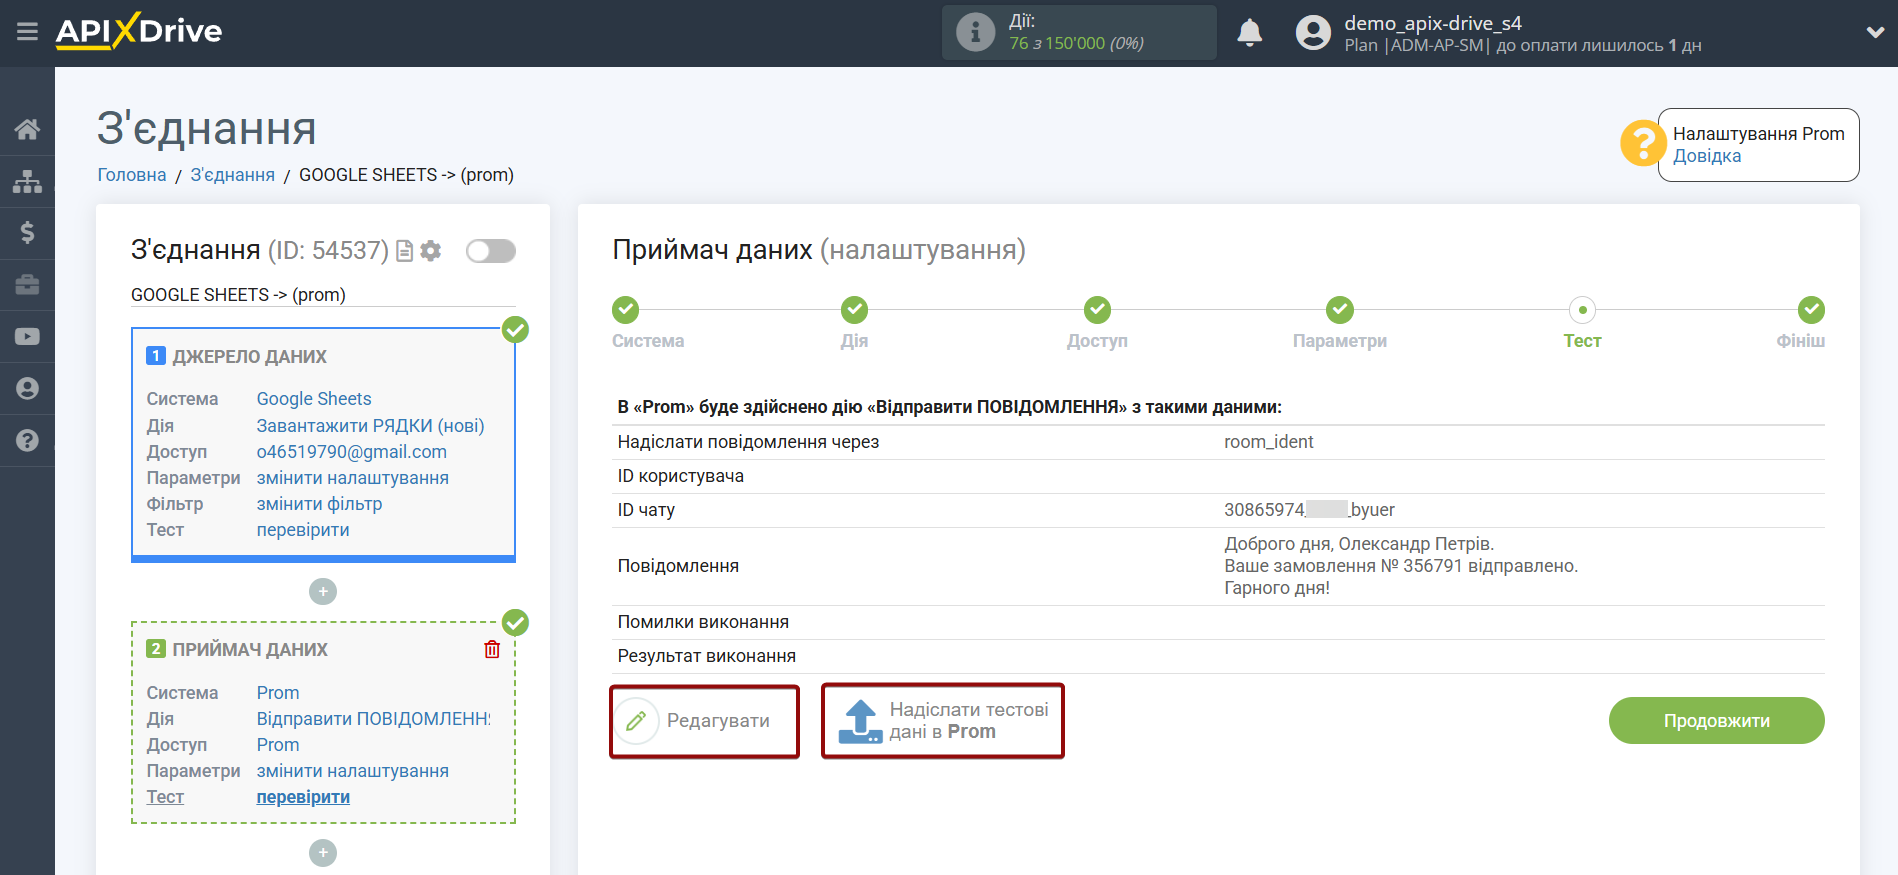Toggle the connection on/off switch
Image resolution: width=1898 pixels, height=875 pixels.
[x=491, y=251]
